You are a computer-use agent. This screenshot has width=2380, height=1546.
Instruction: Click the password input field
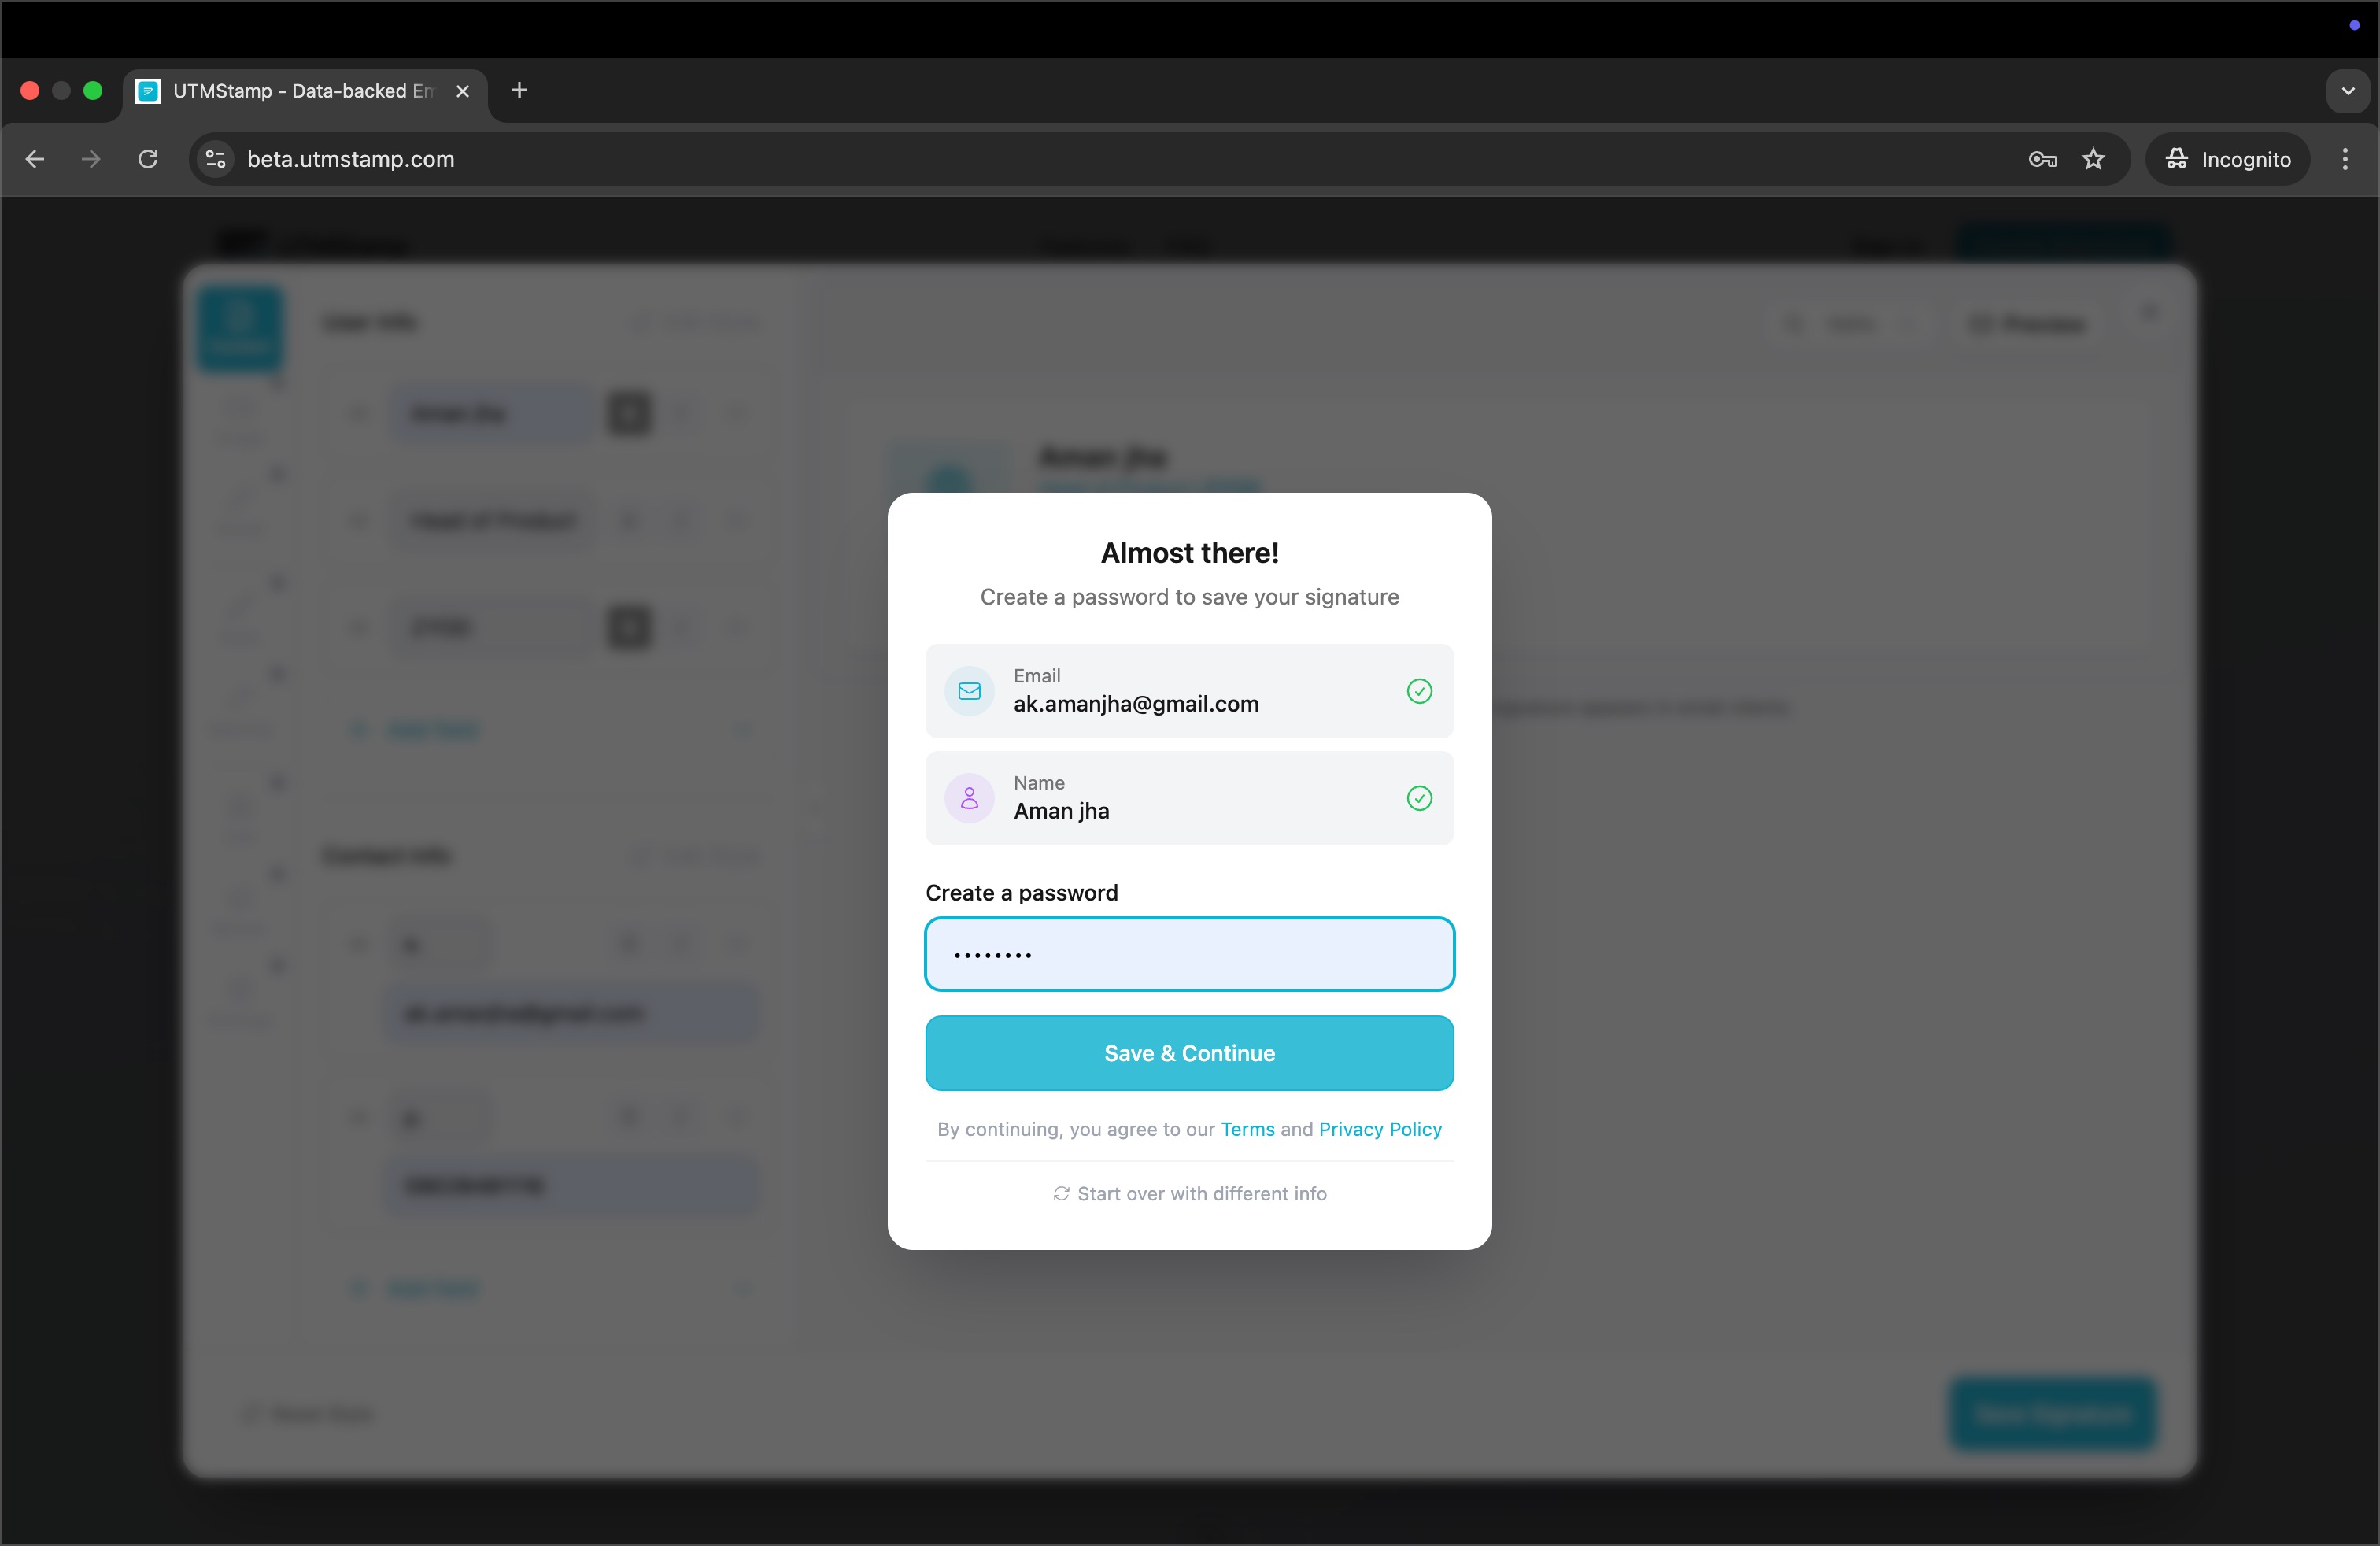[x=1189, y=954]
